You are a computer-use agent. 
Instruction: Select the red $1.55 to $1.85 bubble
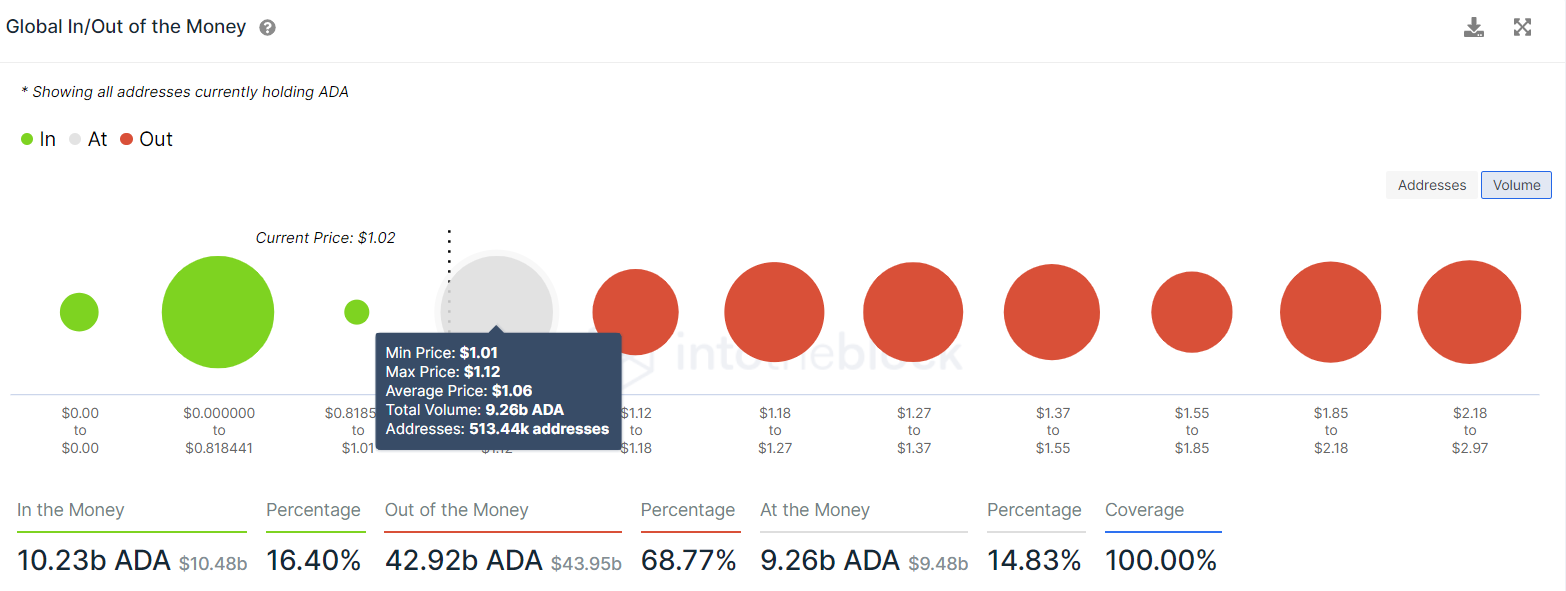pos(1191,312)
